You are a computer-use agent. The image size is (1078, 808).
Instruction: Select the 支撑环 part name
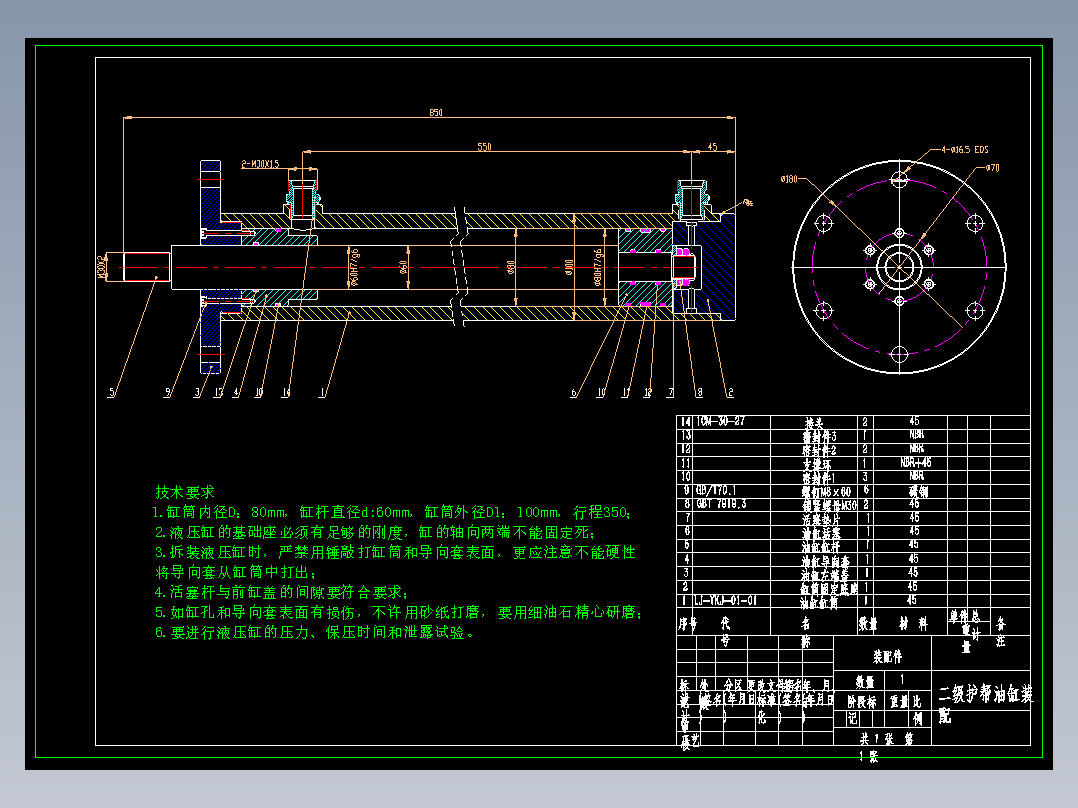point(817,464)
